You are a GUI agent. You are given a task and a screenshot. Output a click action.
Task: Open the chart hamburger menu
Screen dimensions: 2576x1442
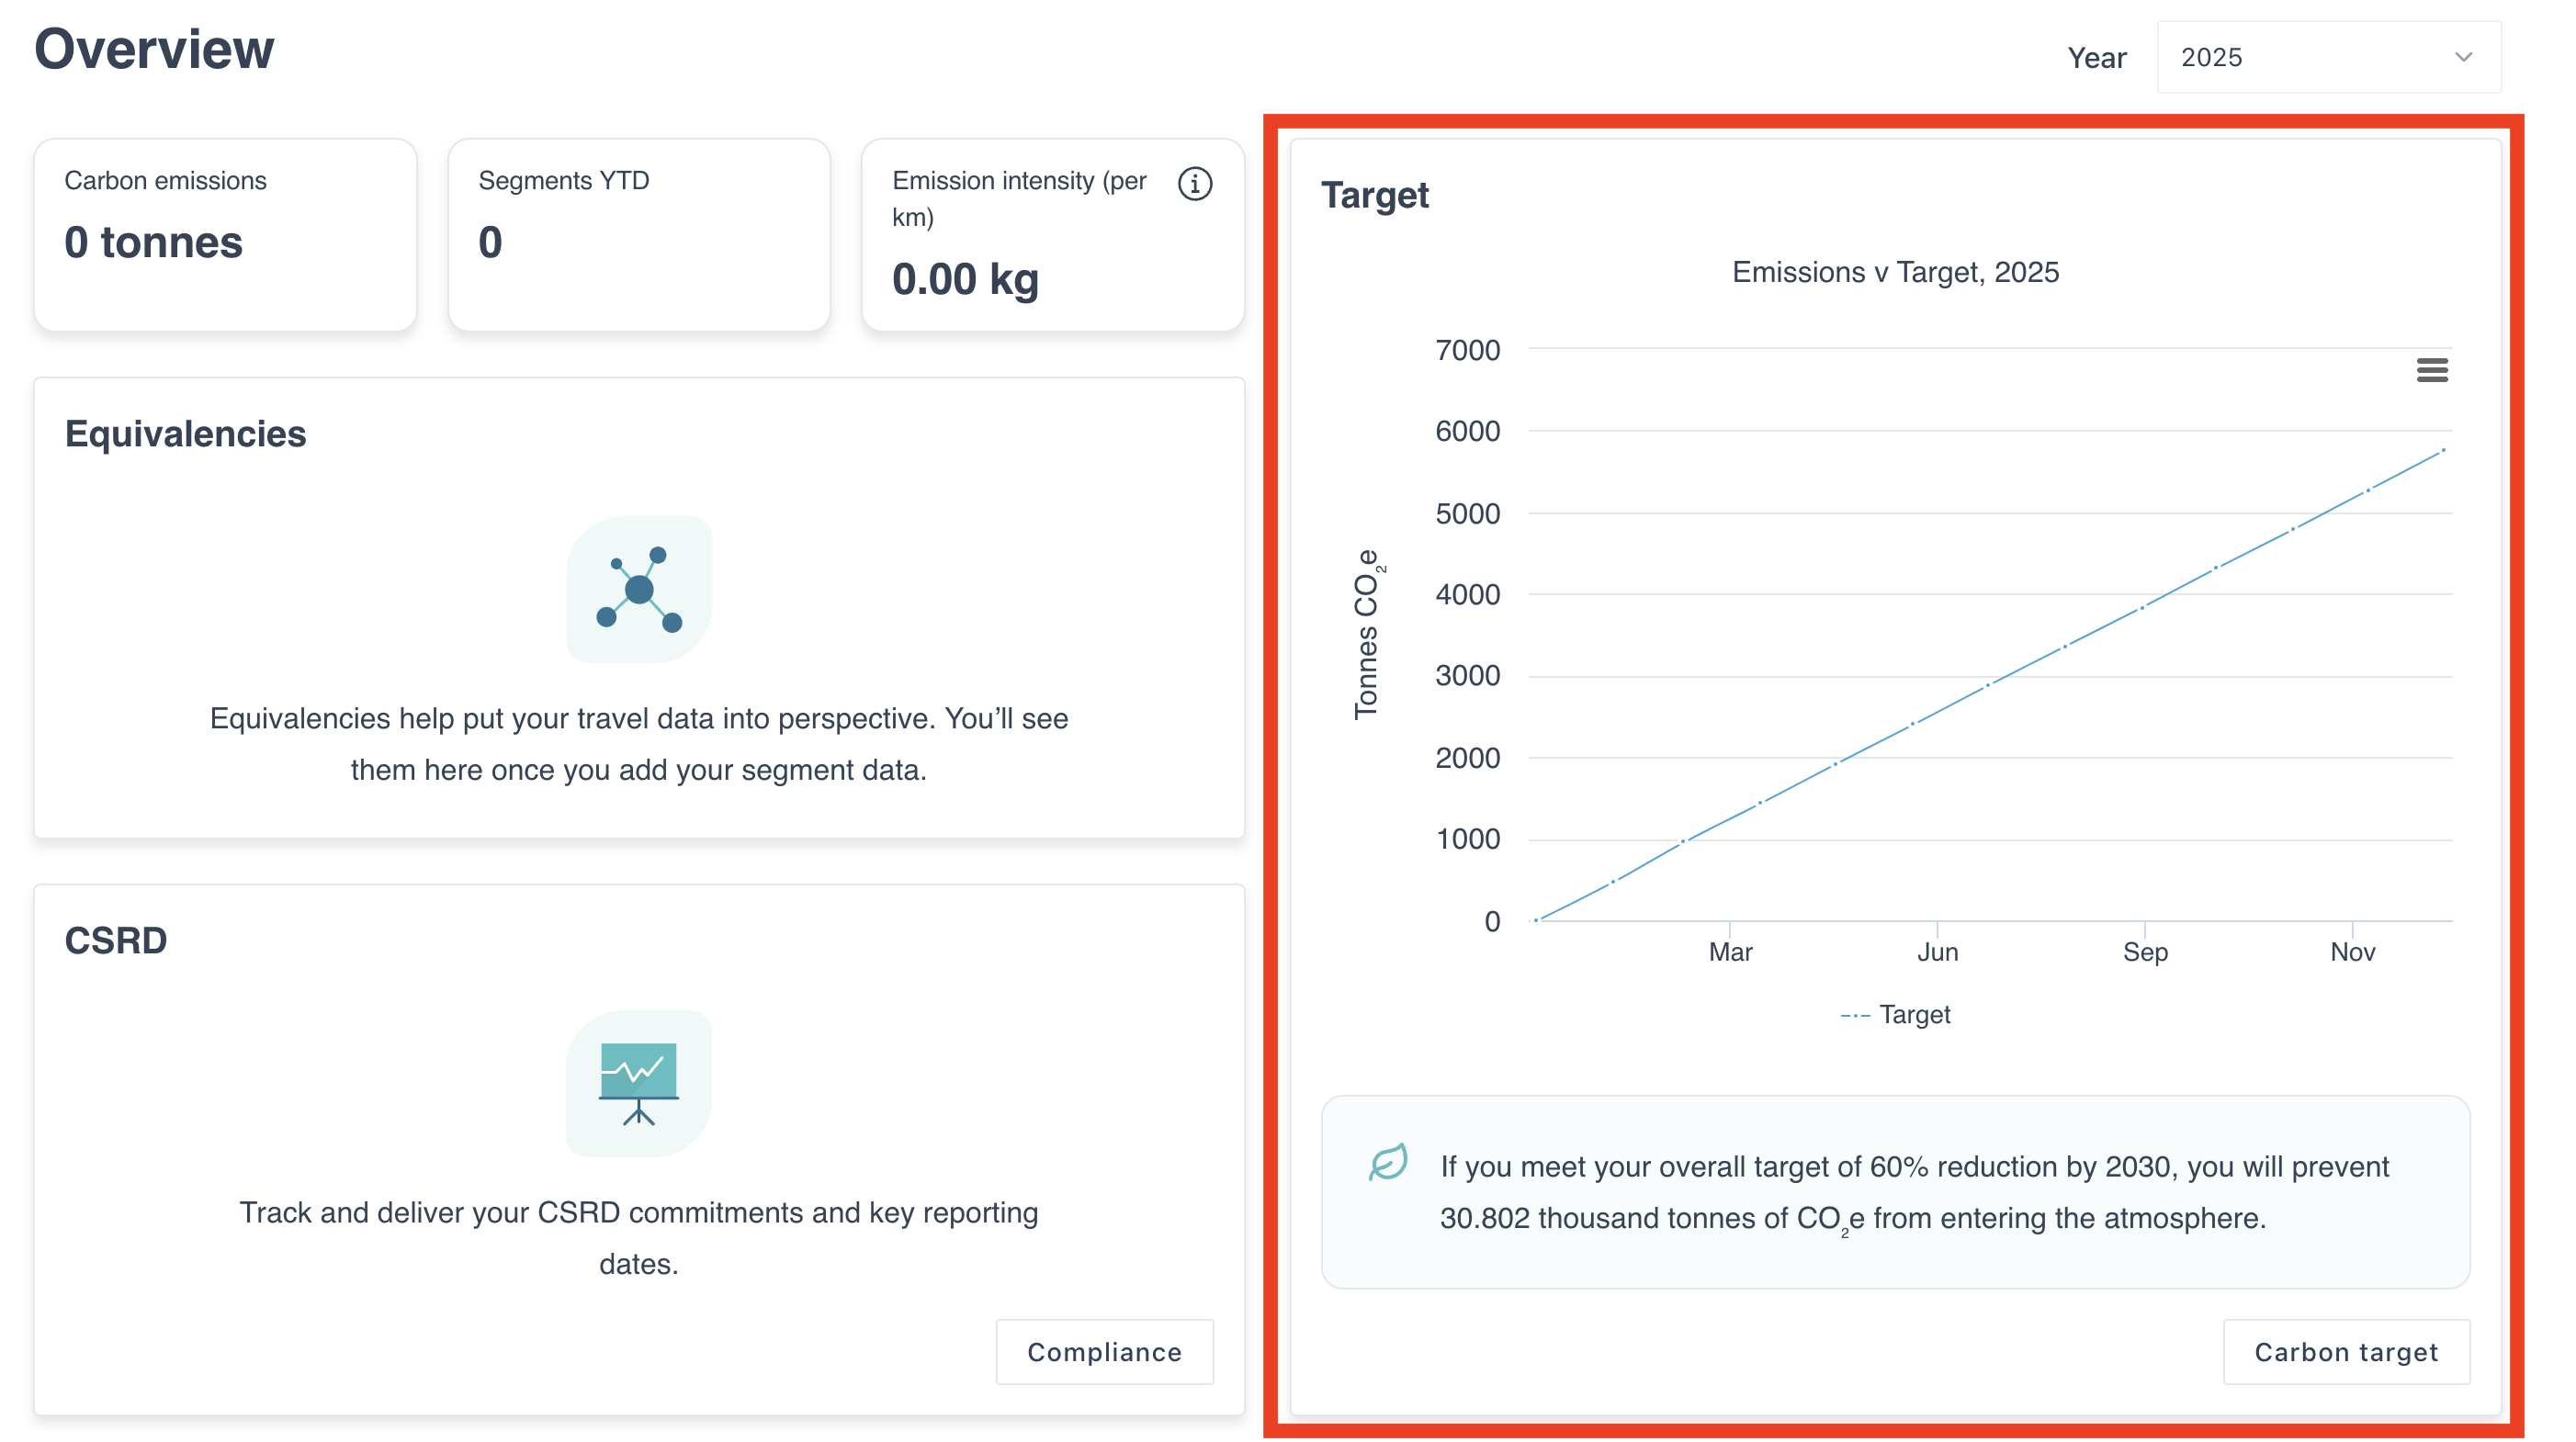2431,370
